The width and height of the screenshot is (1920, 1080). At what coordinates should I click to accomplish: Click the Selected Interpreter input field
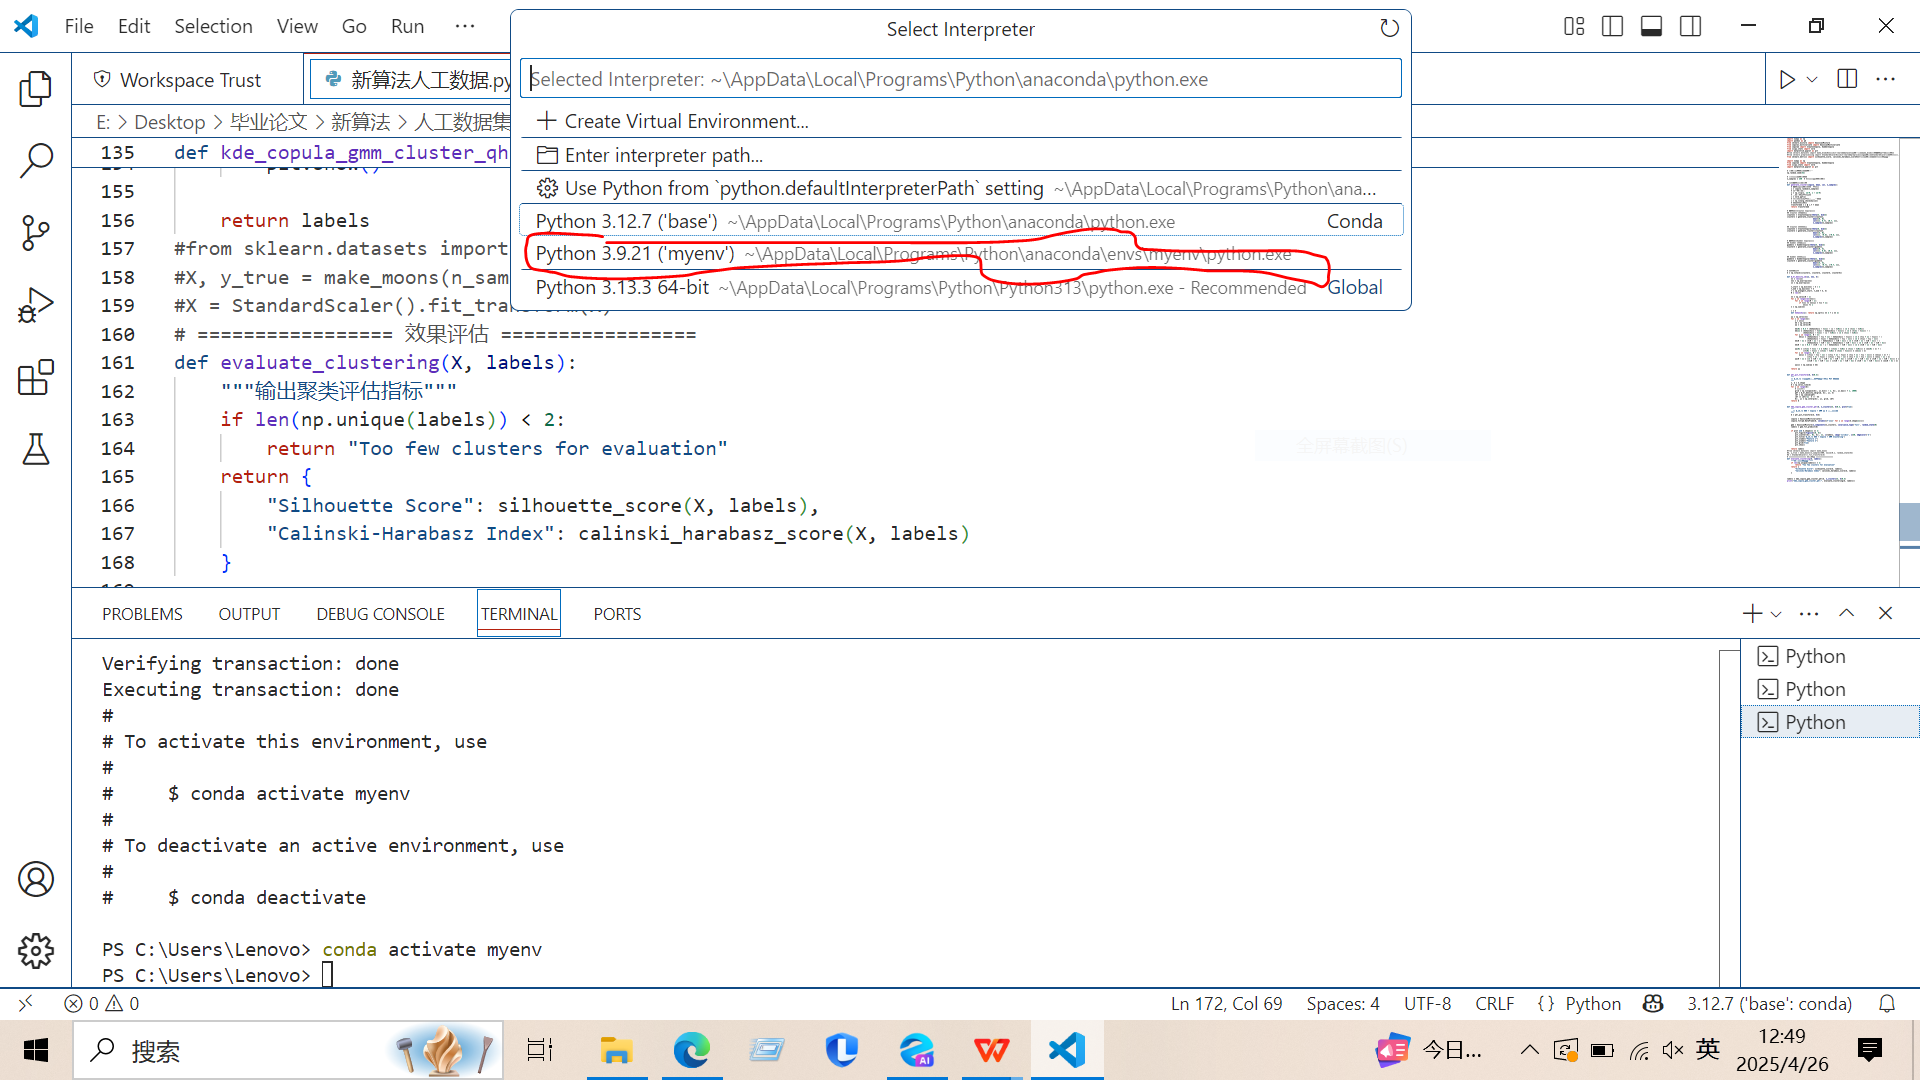pyautogui.click(x=960, y=78)
